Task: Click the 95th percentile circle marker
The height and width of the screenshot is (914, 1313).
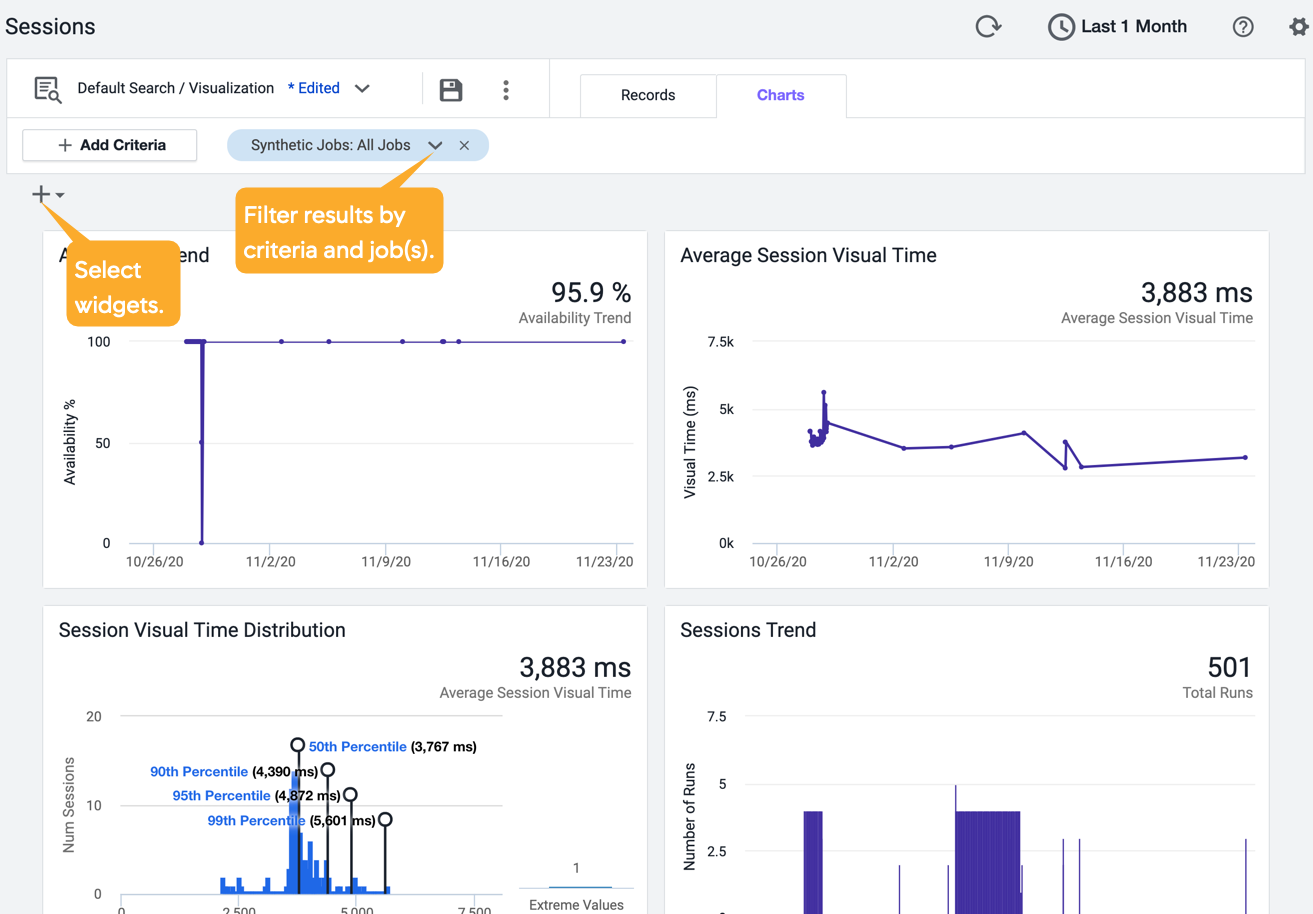Action: [x=350, y=795]
